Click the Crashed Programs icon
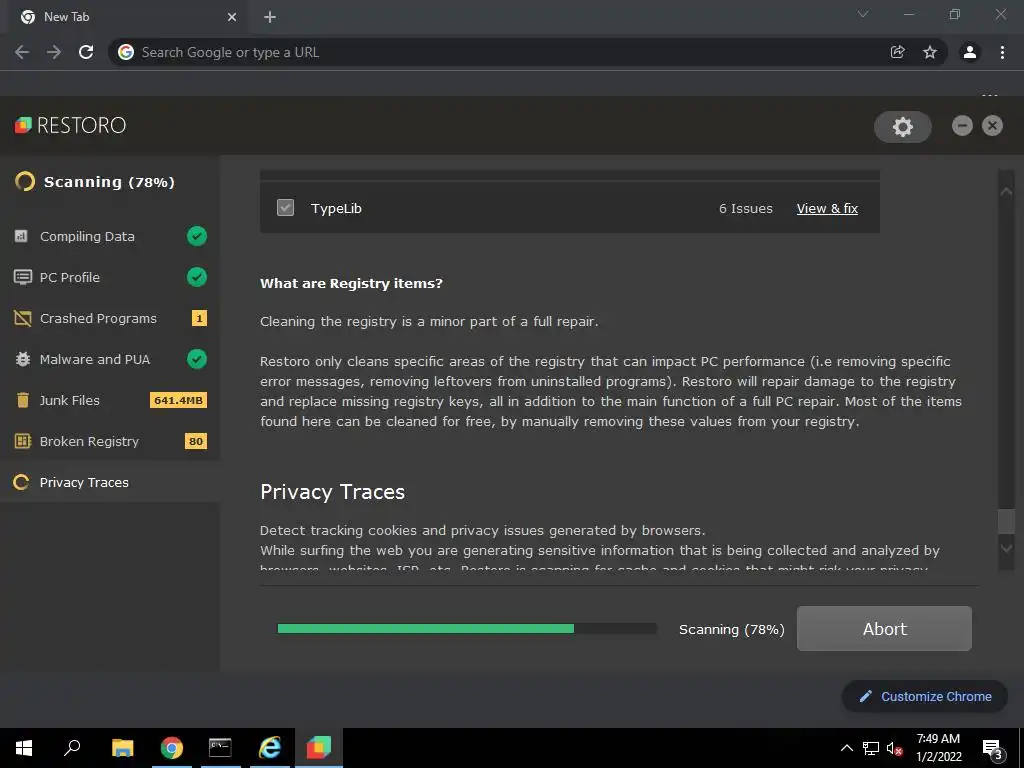The image size is (1024, 768). (22, 318)
